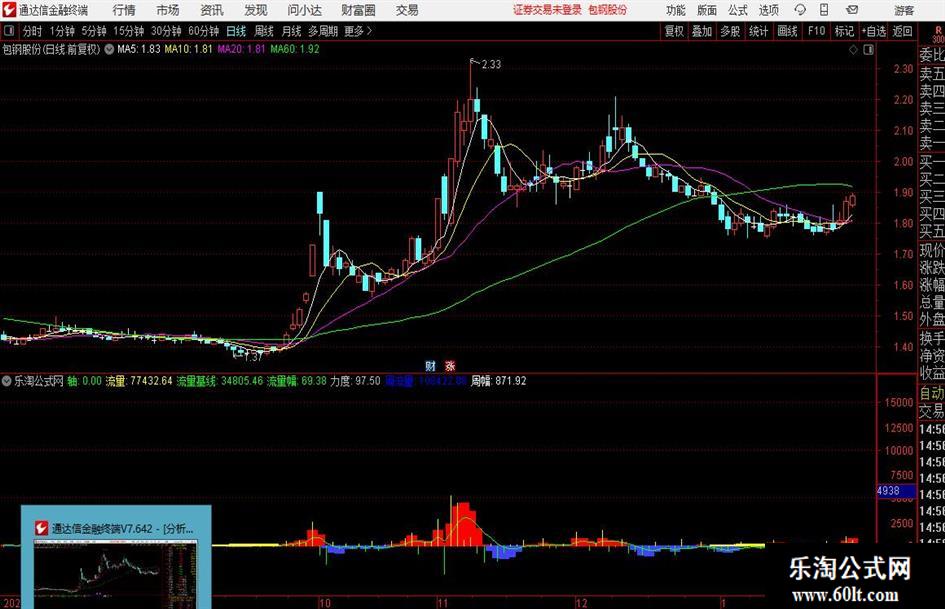Screen dimensions: 945x609
Task: Click the mobile phone icon
Action: click(x=824, y=10)
